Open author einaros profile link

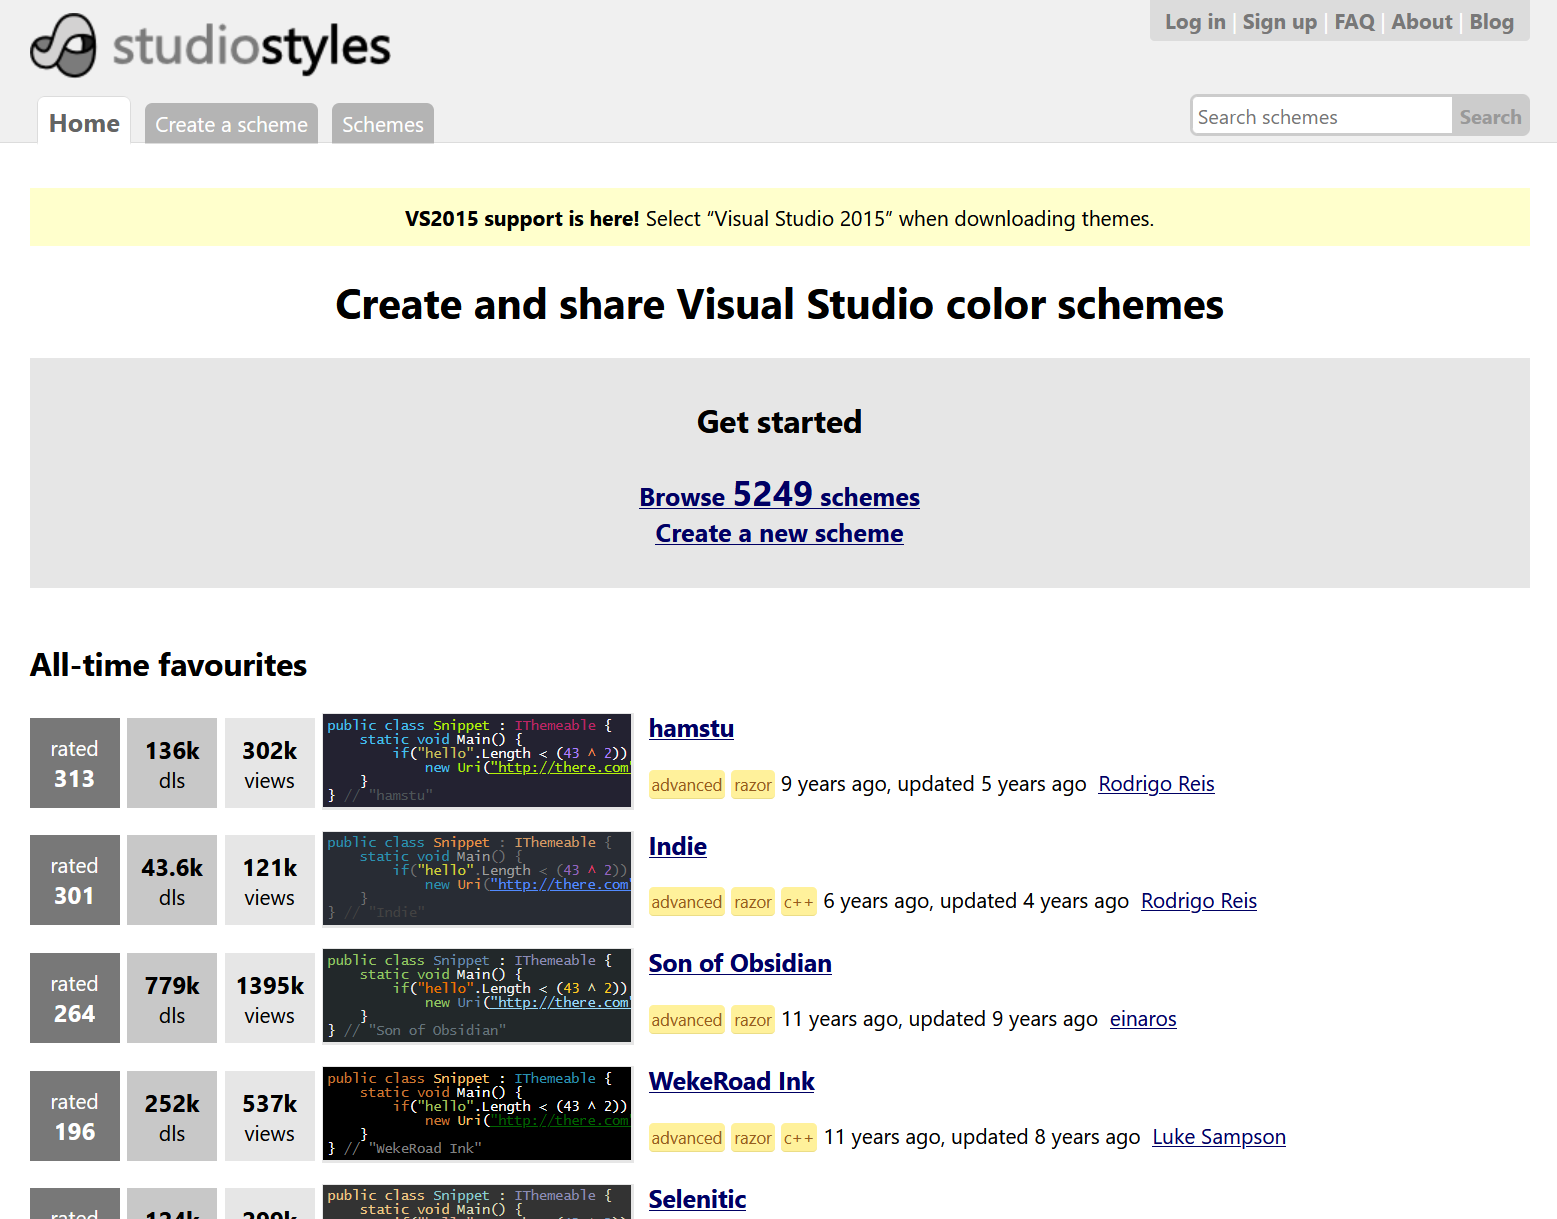coord(1143,1019)
